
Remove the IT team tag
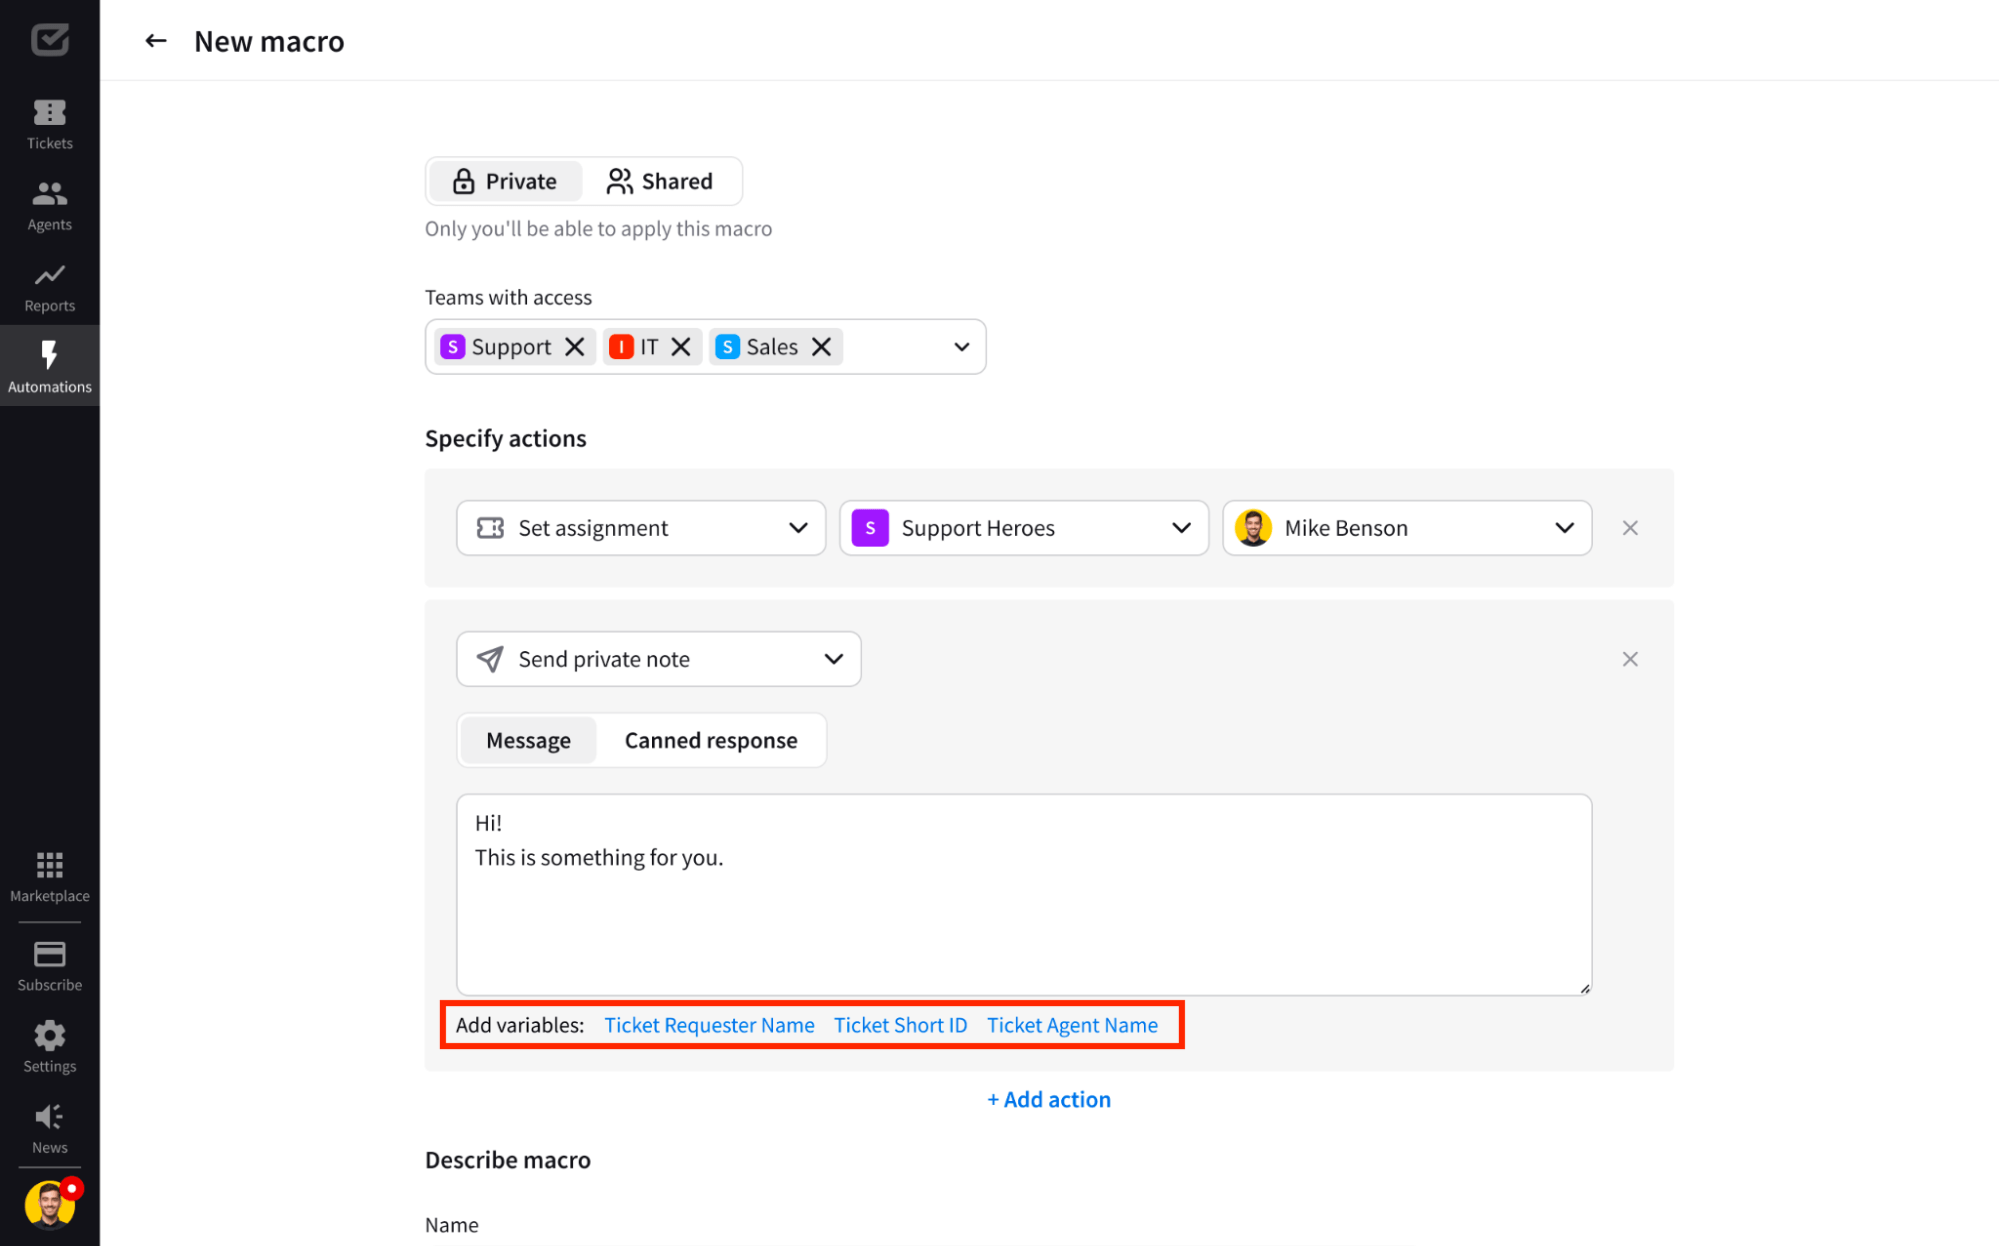click(x=681, y=347)
